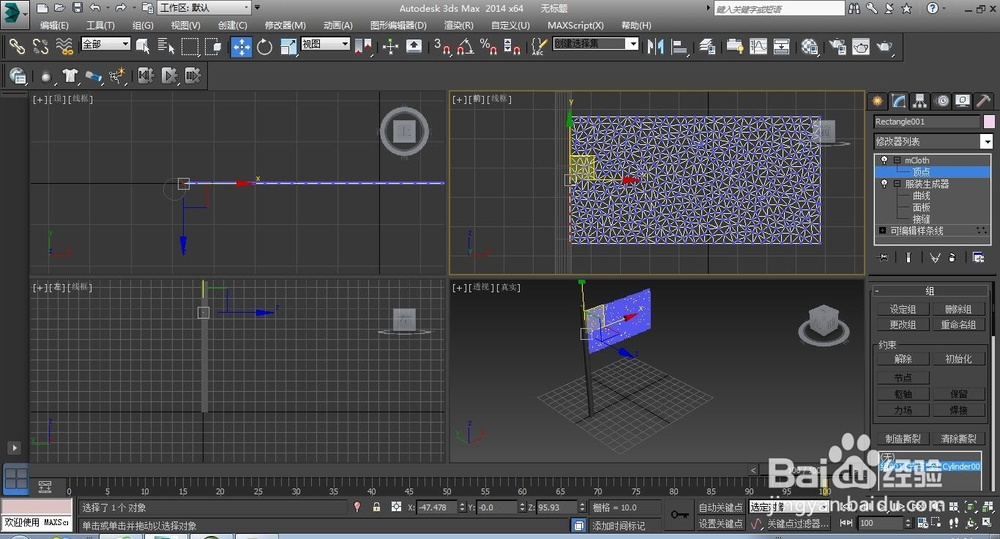Image resolution: width=1000 pixels, height=539 pixels.
Task: Open the 修改器(M) menu
Action: [x=285, y=25]
